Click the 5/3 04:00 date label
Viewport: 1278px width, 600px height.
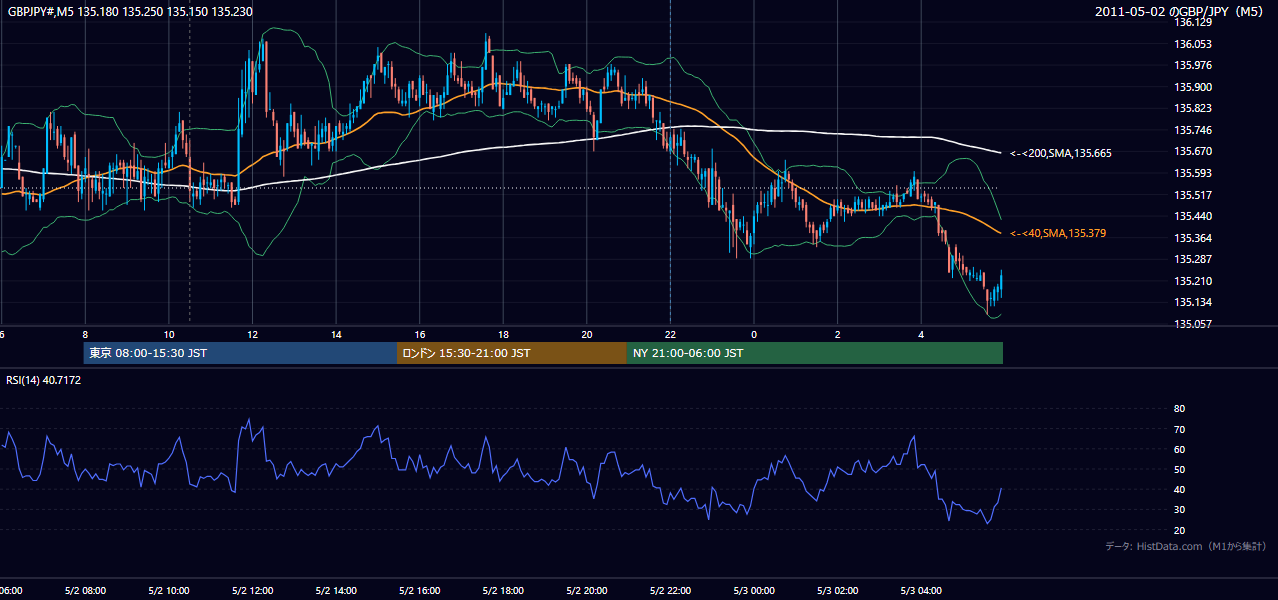[921, 590]
